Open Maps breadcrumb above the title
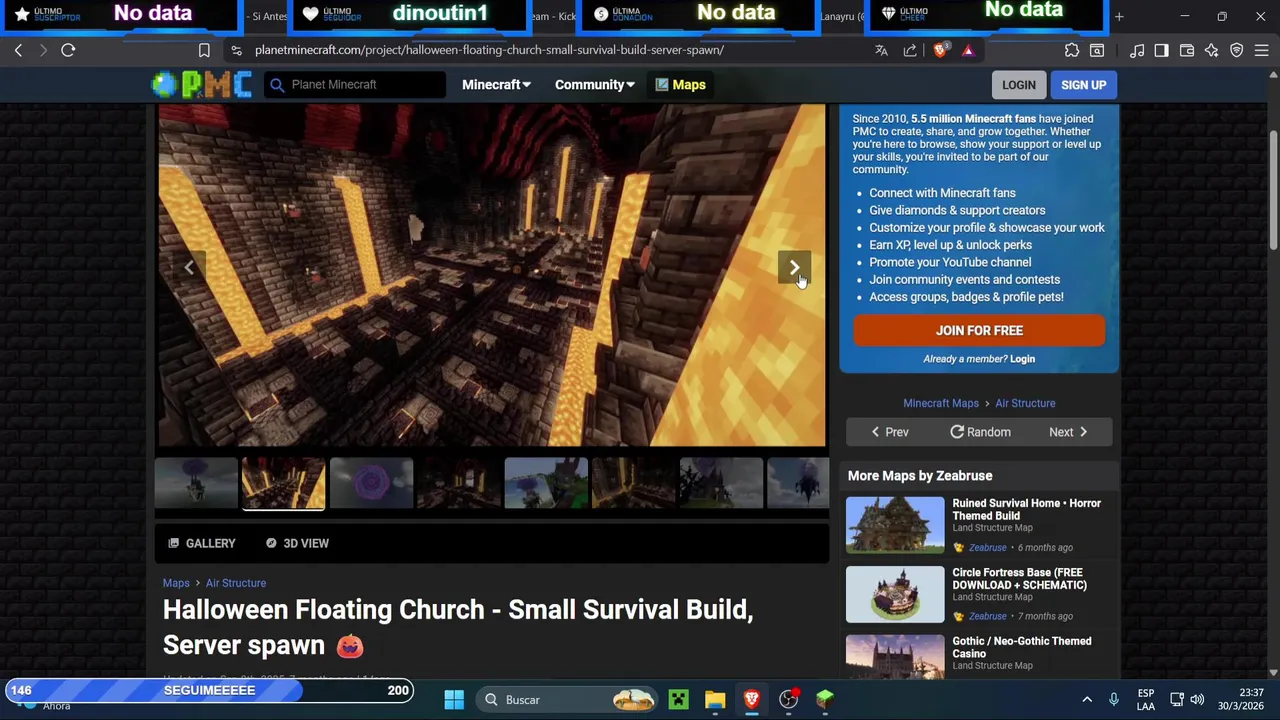This screenshot has width=1280, height=720. (176, 583)
